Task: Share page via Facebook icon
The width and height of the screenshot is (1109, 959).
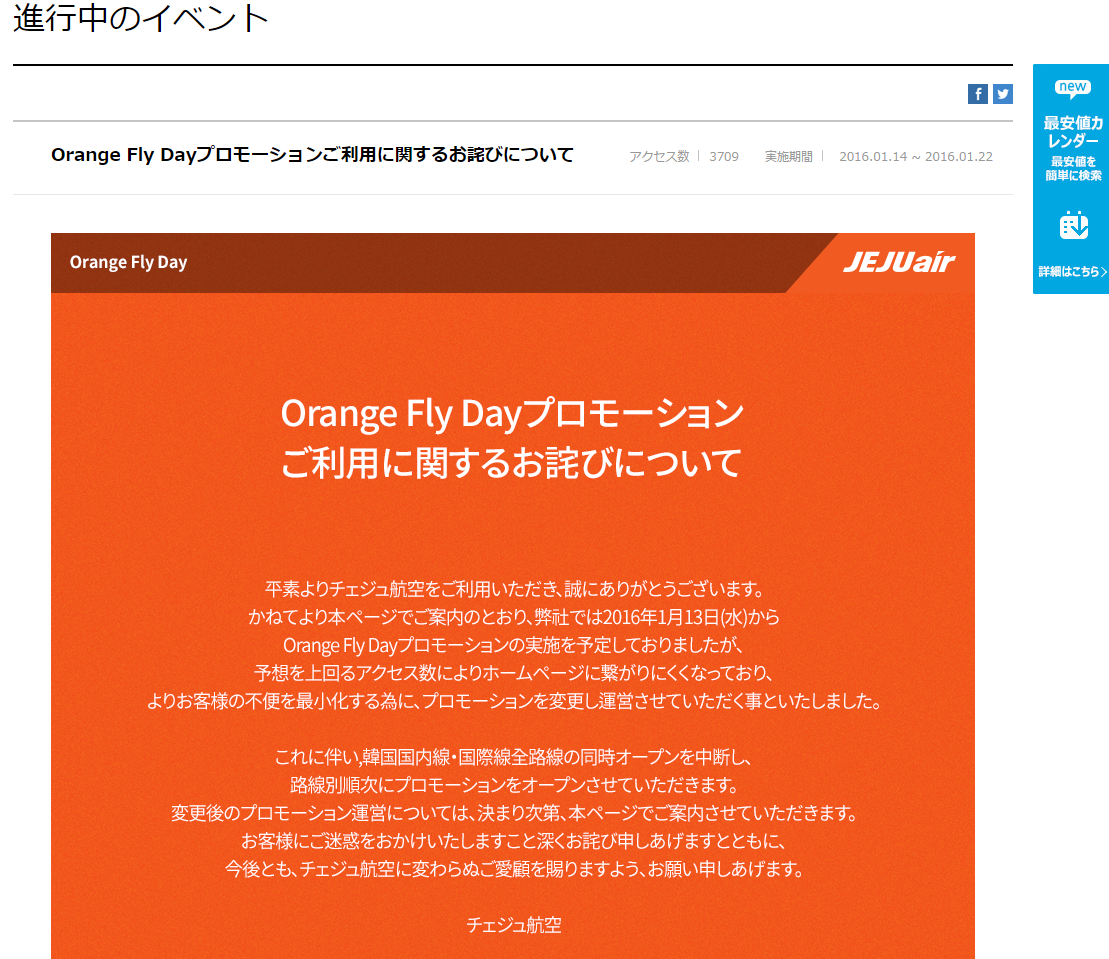Action: [x=977, y=94]
